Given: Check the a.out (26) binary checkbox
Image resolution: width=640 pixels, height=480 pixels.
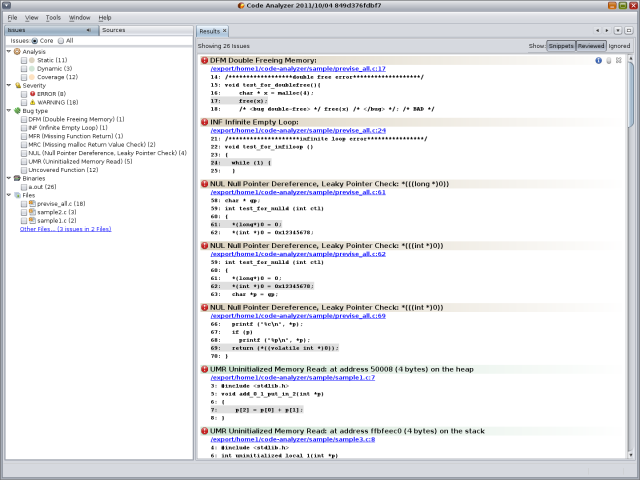Looking at the screenshot, I should tap(24, 187).
